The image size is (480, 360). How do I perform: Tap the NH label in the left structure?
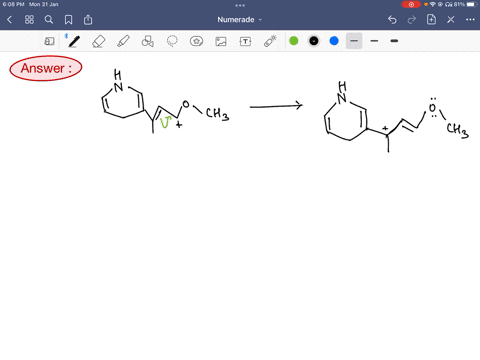(x=118, y=80)
